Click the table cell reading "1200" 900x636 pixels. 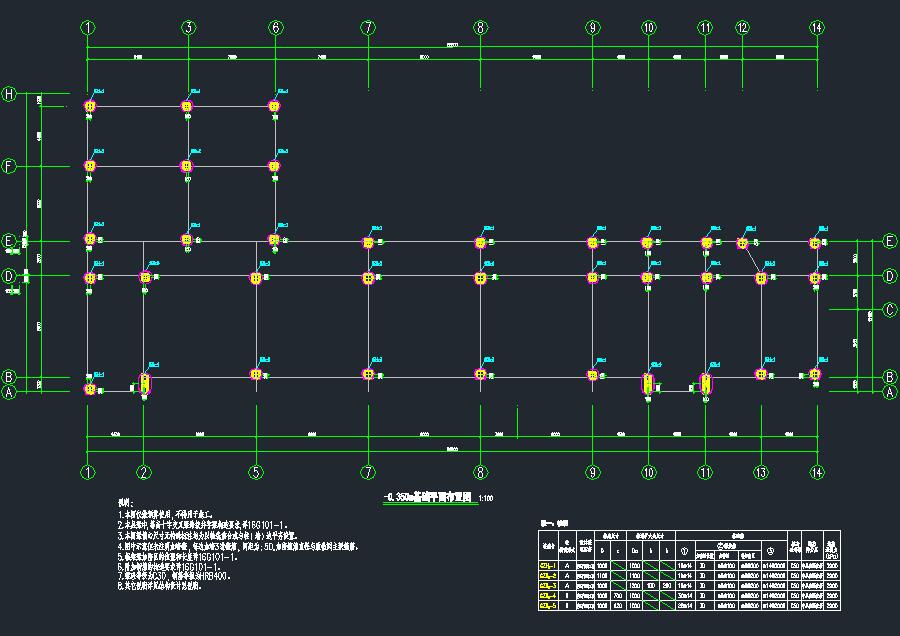click(x=635, y=585)
